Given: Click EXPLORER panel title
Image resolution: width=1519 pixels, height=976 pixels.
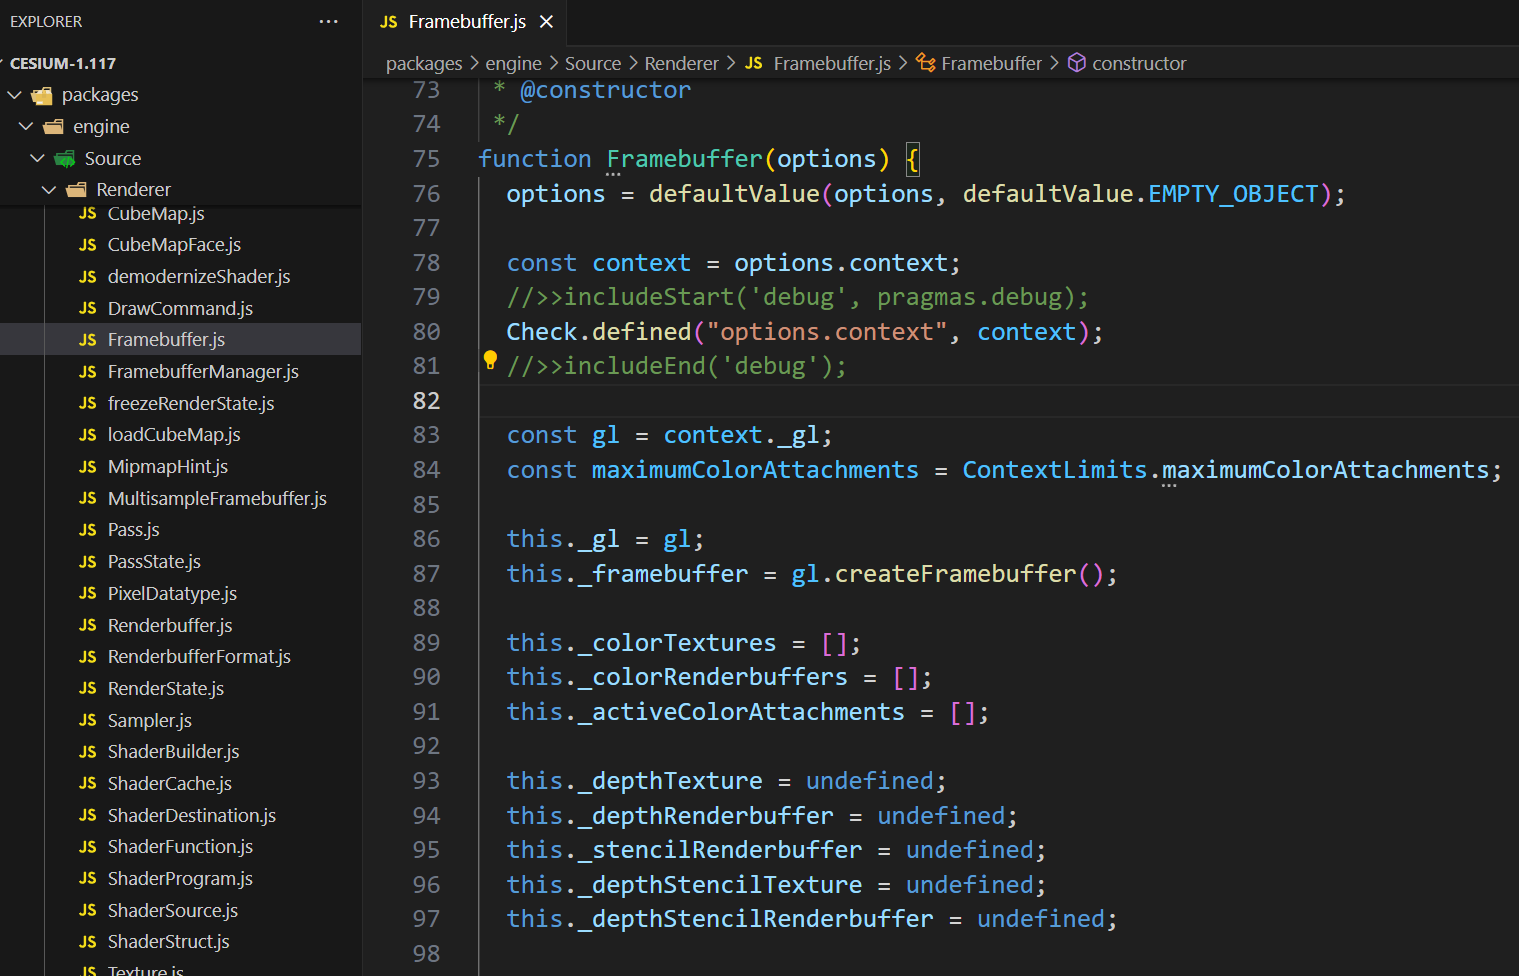Looking at the screenshot, I should (x=46, y=22).
